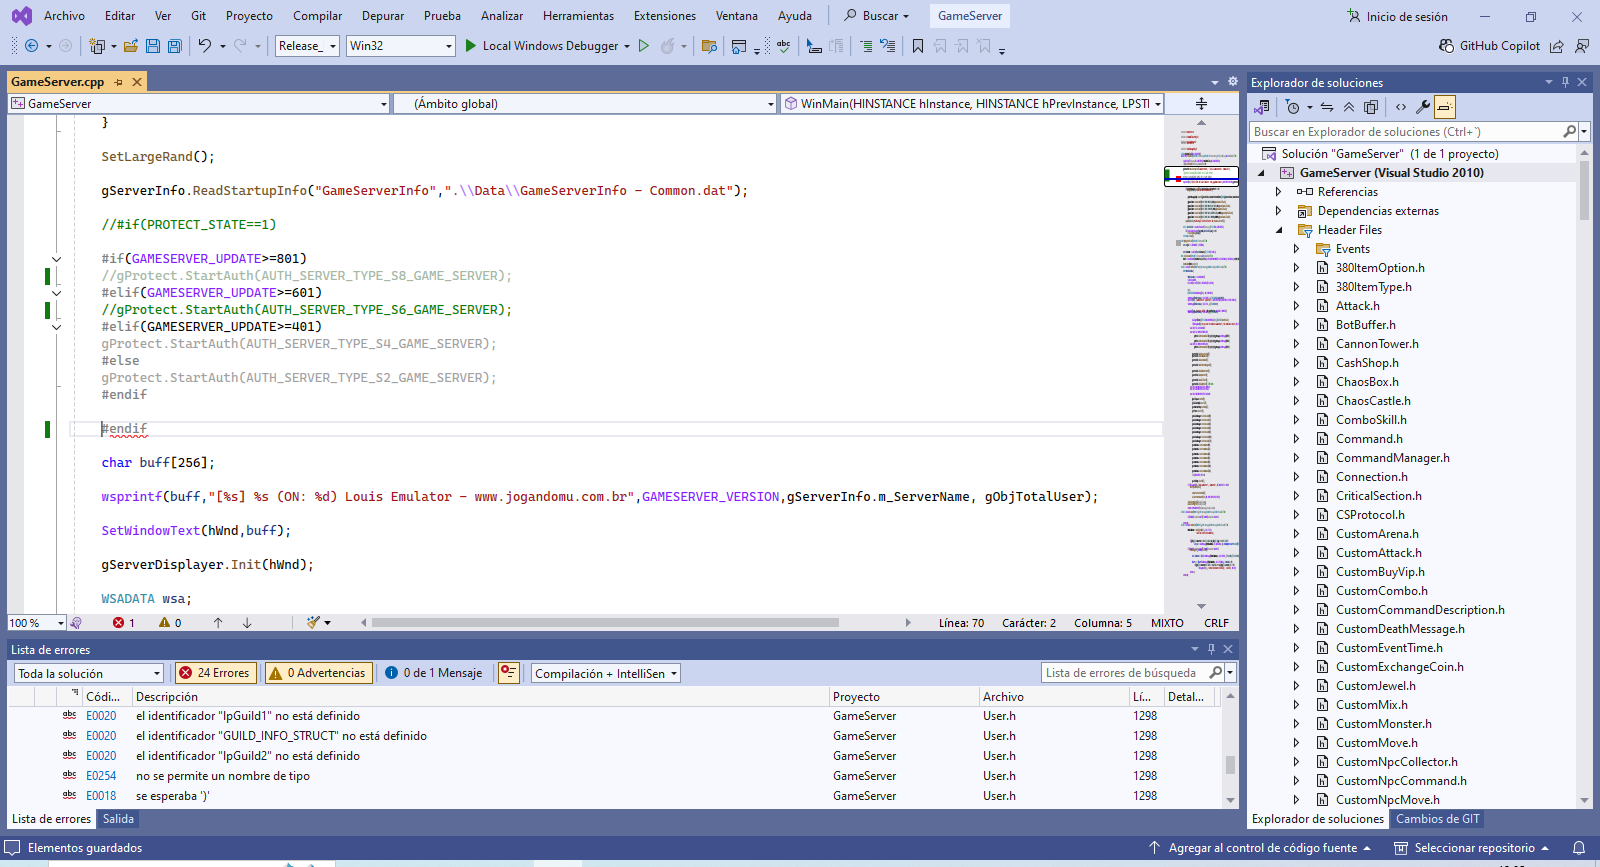Click the editor settings gear icon above Solution Explorer
This screenshot has width=1600, height=867.
click(x=1233, y=82)
